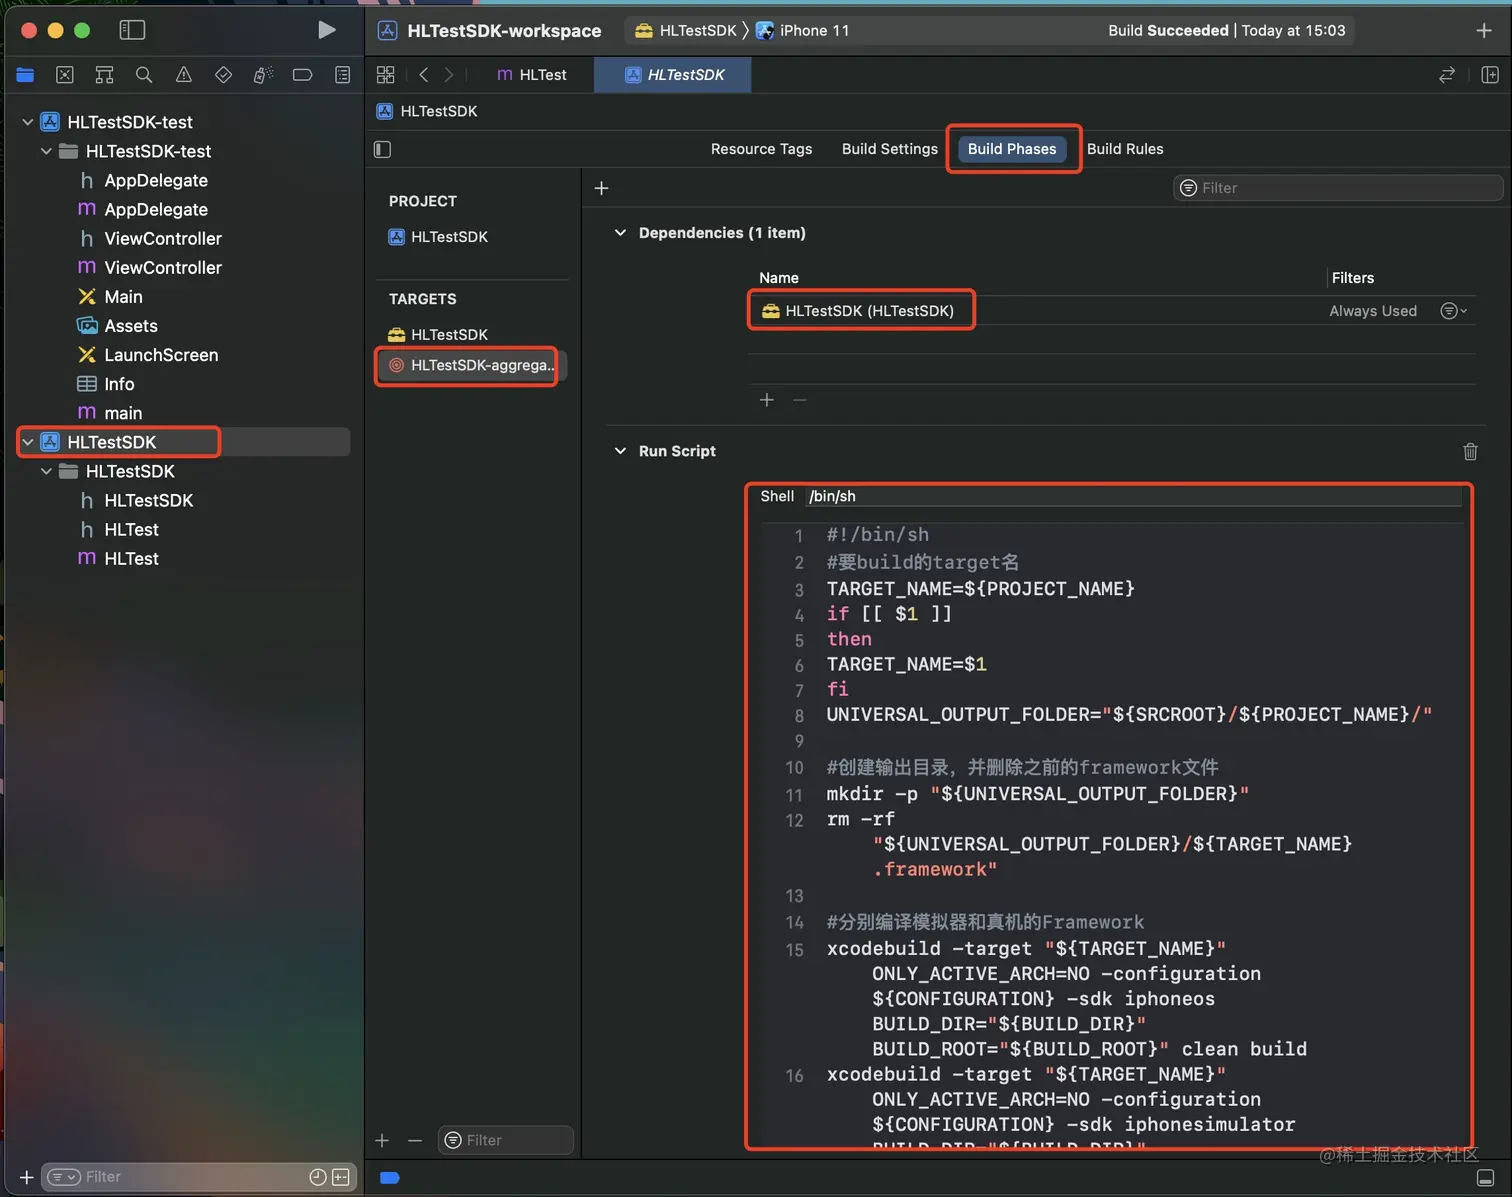Collapse the Dependencies section
Image resolution: width=1512 pixels, height=1197 pixels.
620,233
